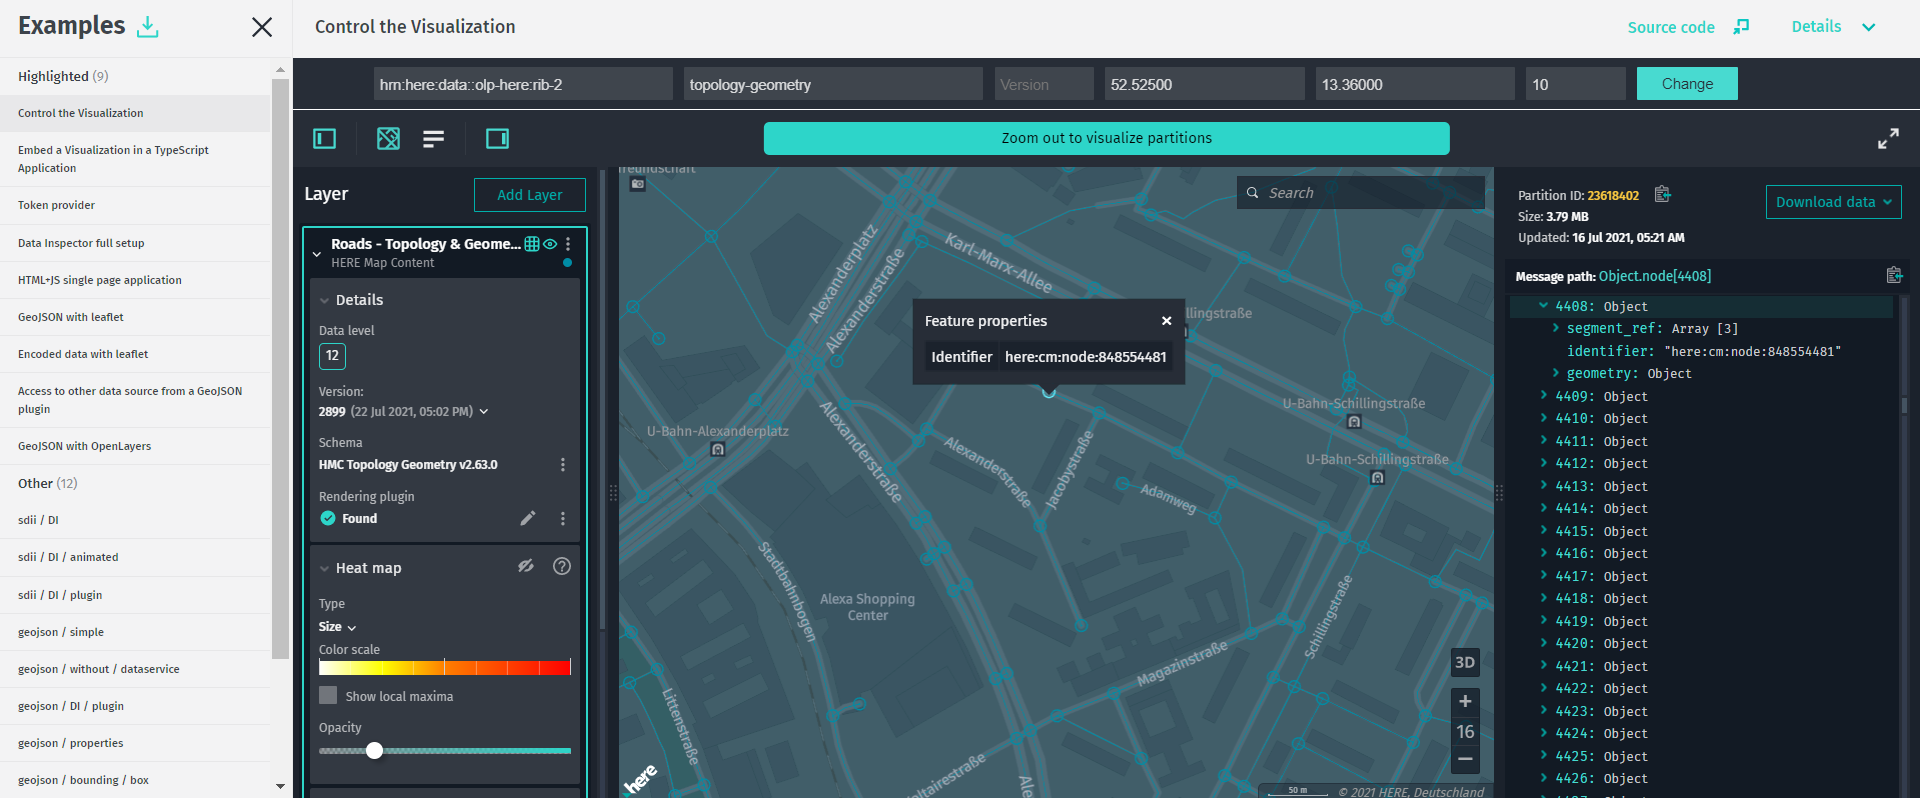This screenshot has height=798, width=1920.
Task: Open the sdii / DI / animated example
Action: point(135,557)
